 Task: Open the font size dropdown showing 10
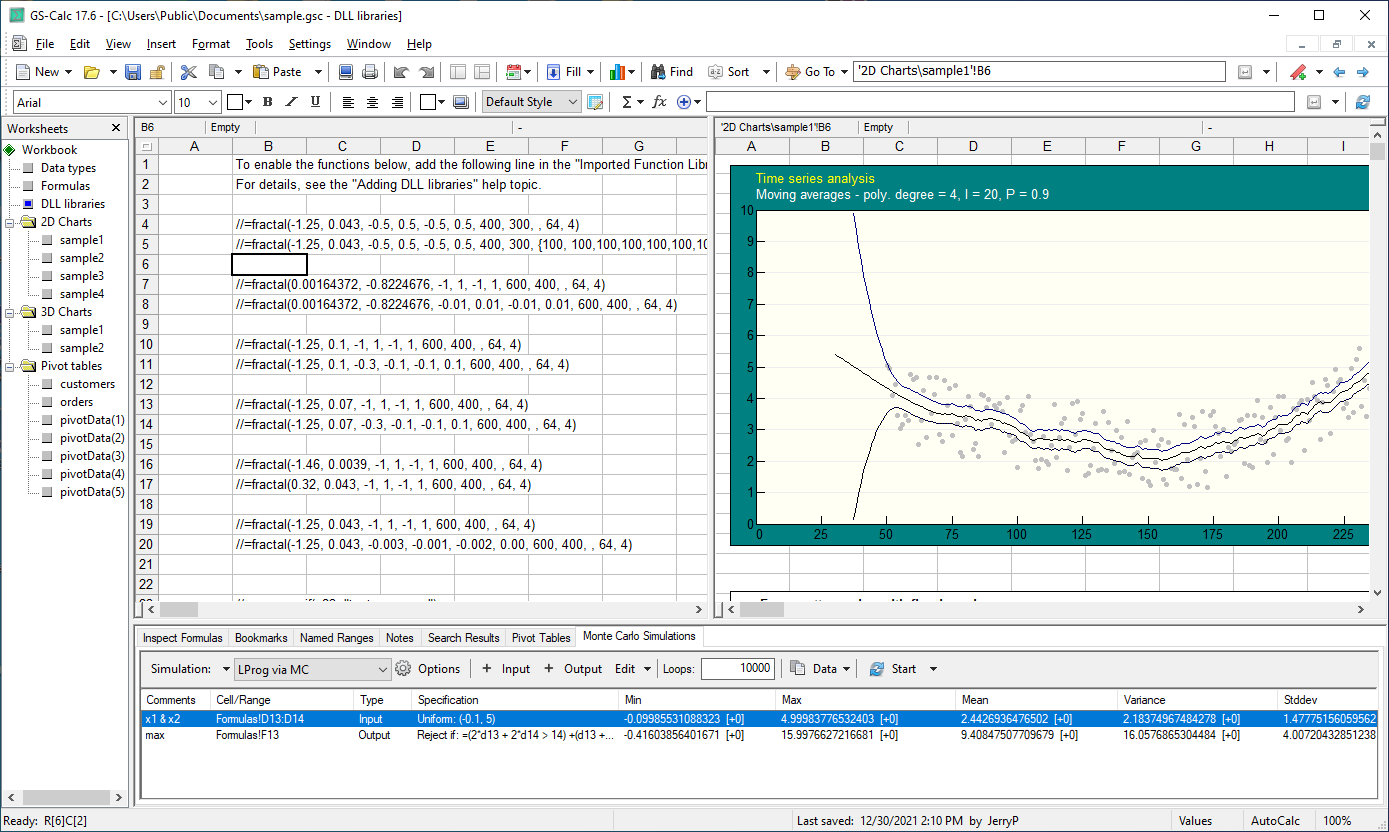tap(213, 102)
